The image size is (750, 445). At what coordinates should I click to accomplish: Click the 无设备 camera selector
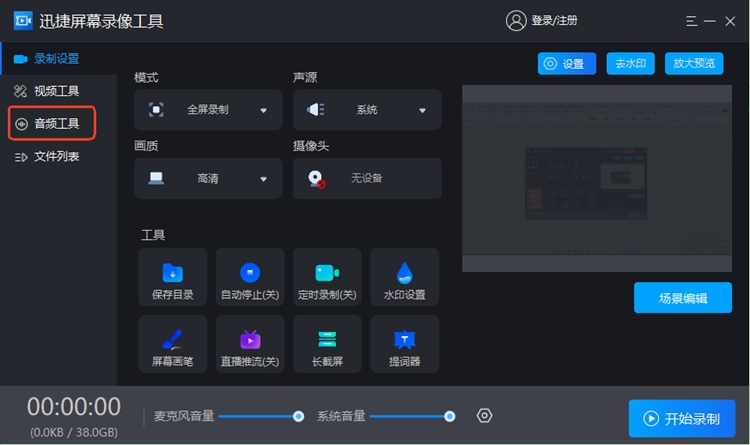367,178
